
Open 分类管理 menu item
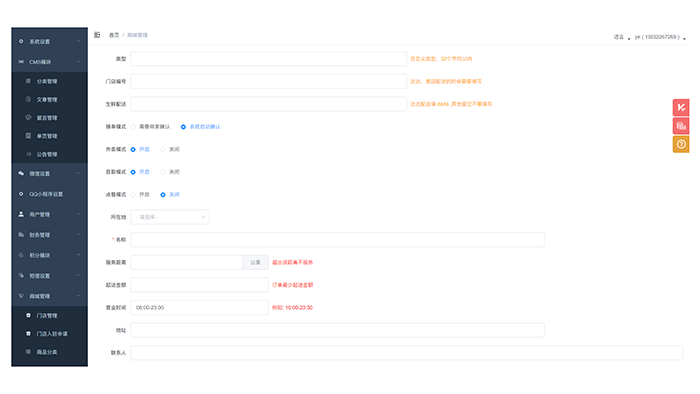coord(50,81)
